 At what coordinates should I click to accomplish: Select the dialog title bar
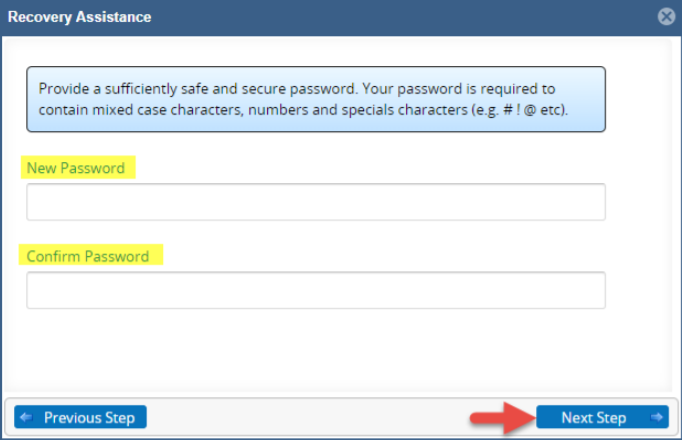pos(341,17)
